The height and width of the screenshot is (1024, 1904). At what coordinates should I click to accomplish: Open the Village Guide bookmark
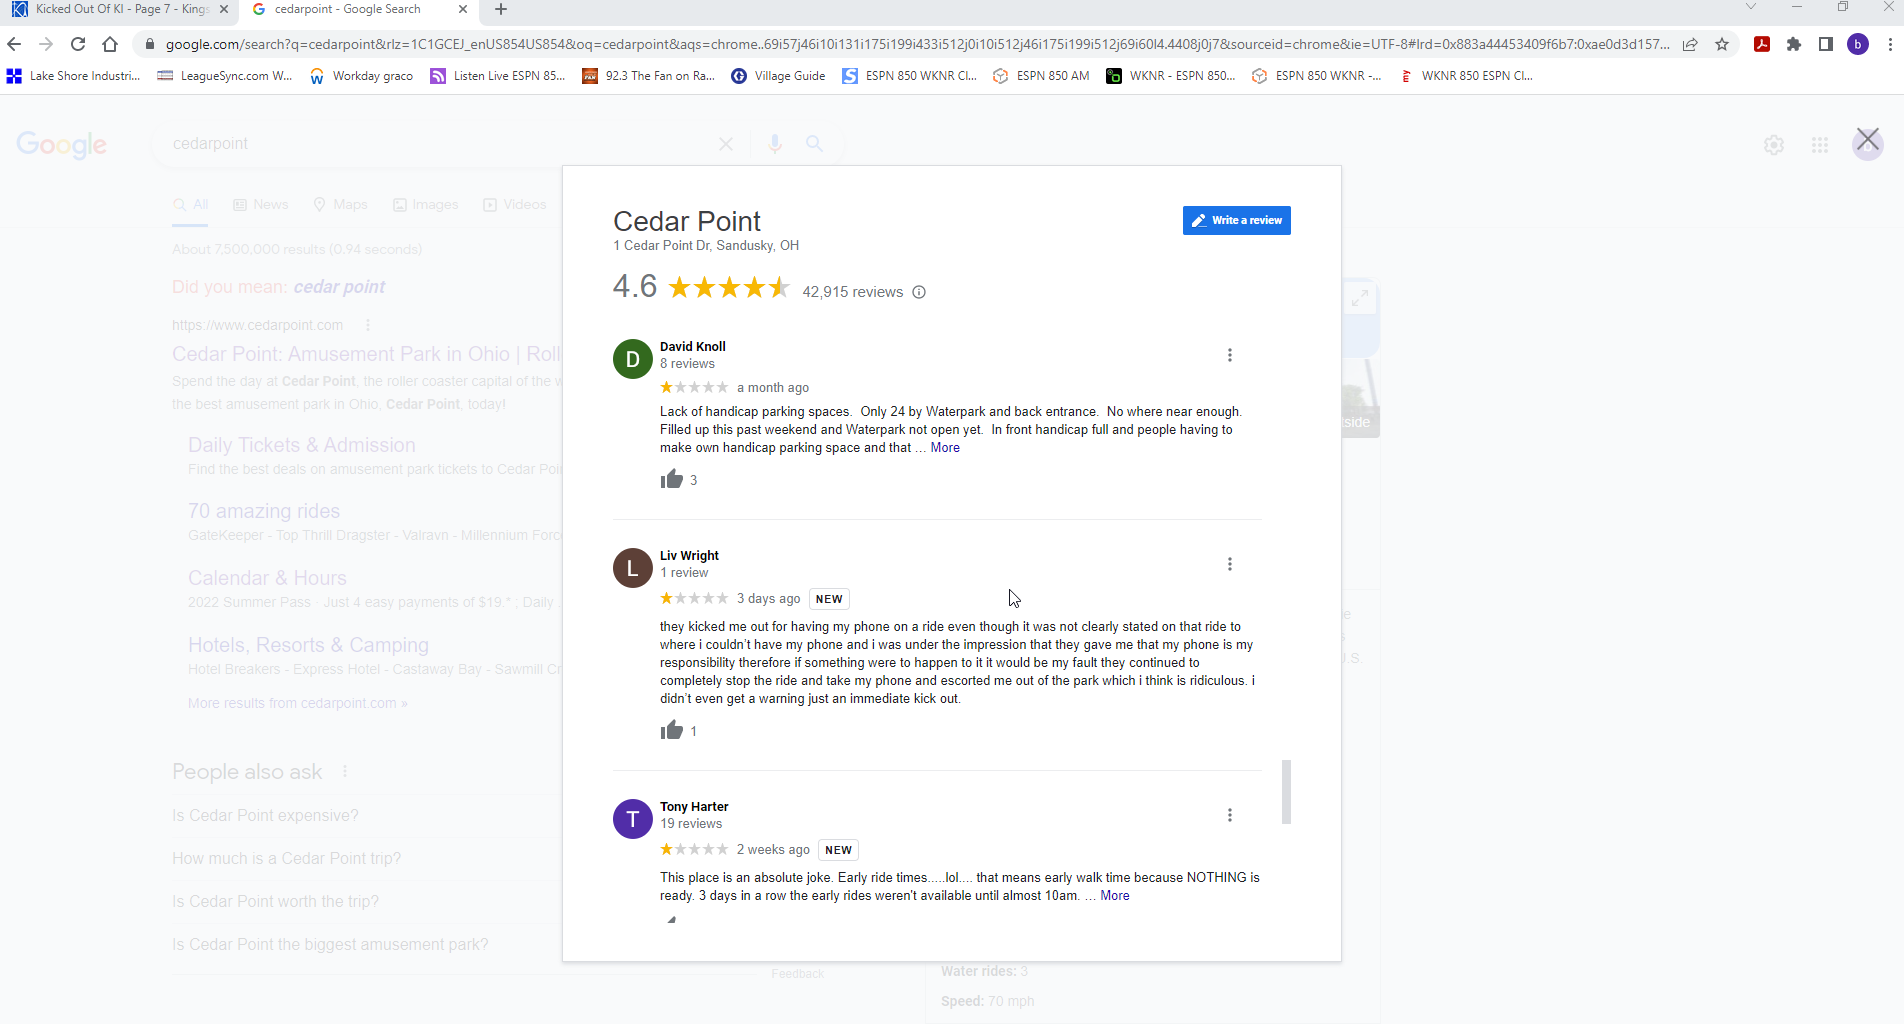pyautogui.click(x=779, y=76)
